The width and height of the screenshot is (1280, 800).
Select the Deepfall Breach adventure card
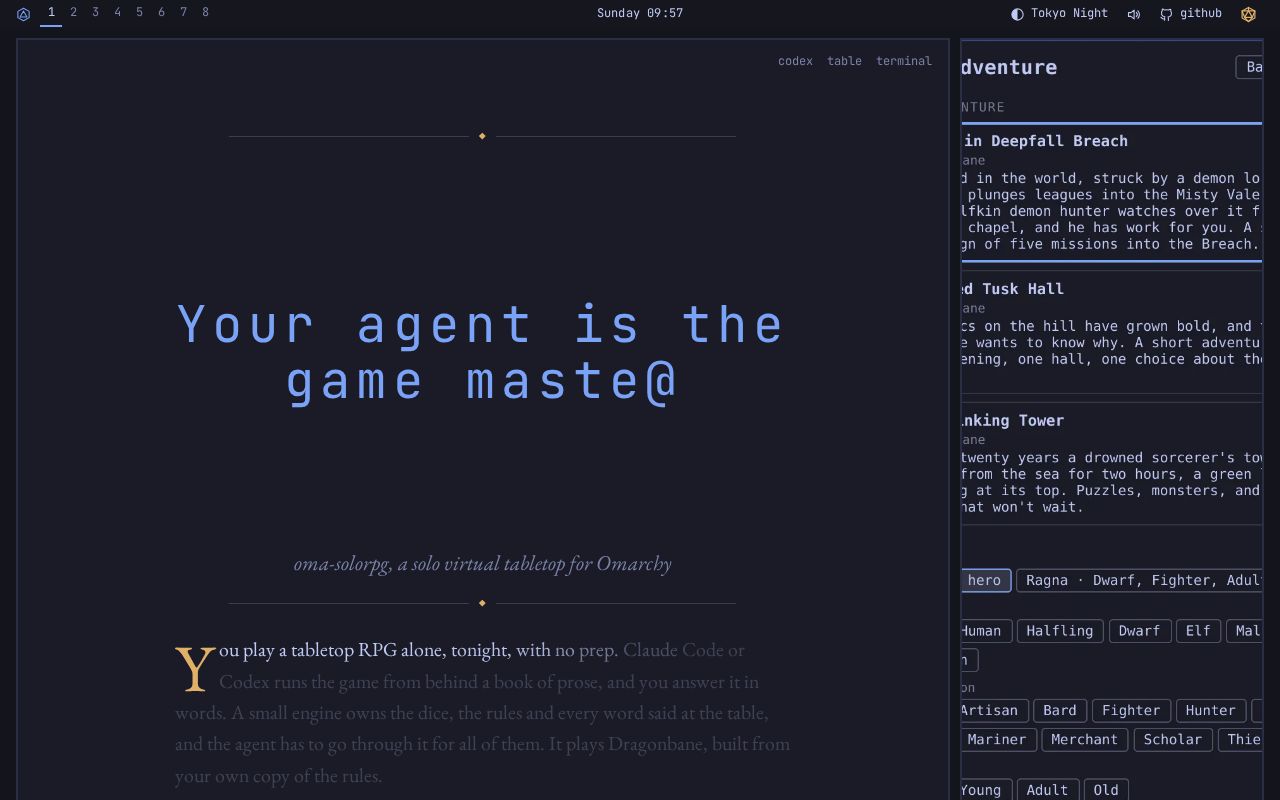[x=1111, y=192]
